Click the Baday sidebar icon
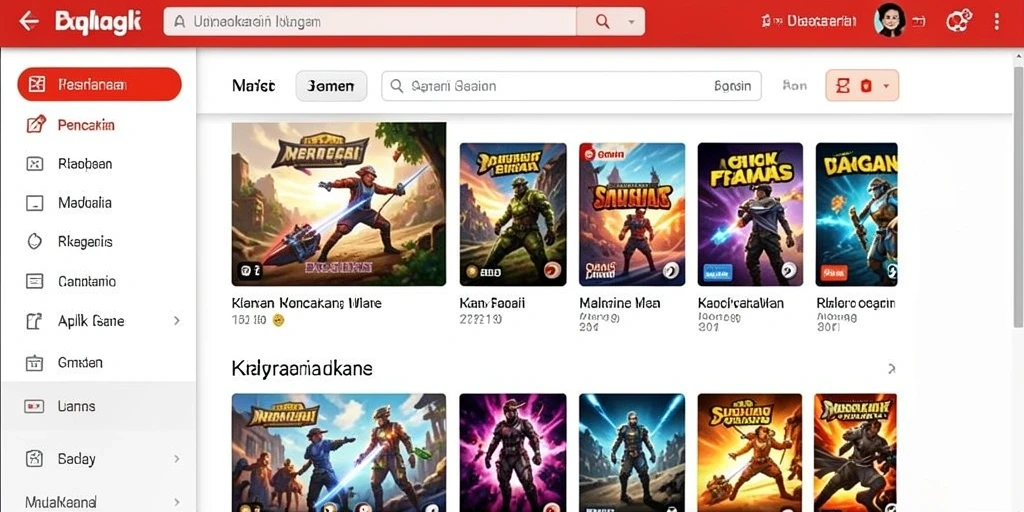 34,458
